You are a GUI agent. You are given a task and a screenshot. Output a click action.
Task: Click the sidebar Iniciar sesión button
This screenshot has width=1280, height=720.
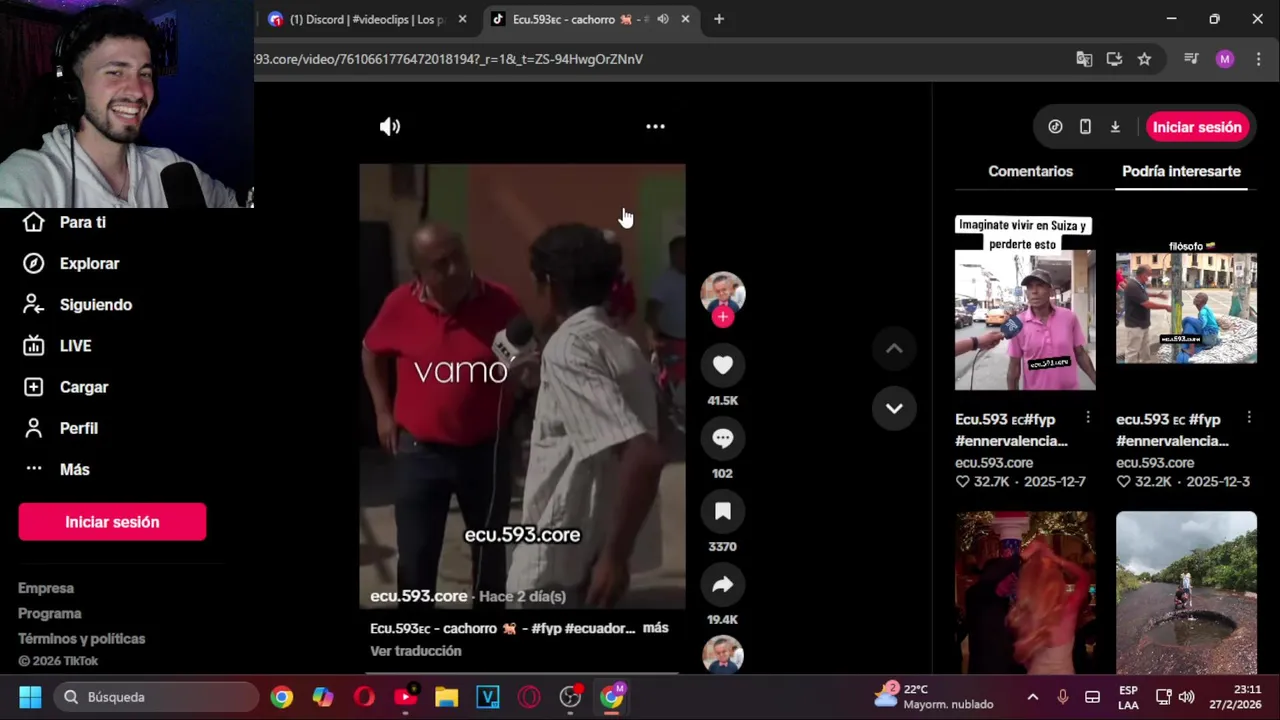(112, 522)
